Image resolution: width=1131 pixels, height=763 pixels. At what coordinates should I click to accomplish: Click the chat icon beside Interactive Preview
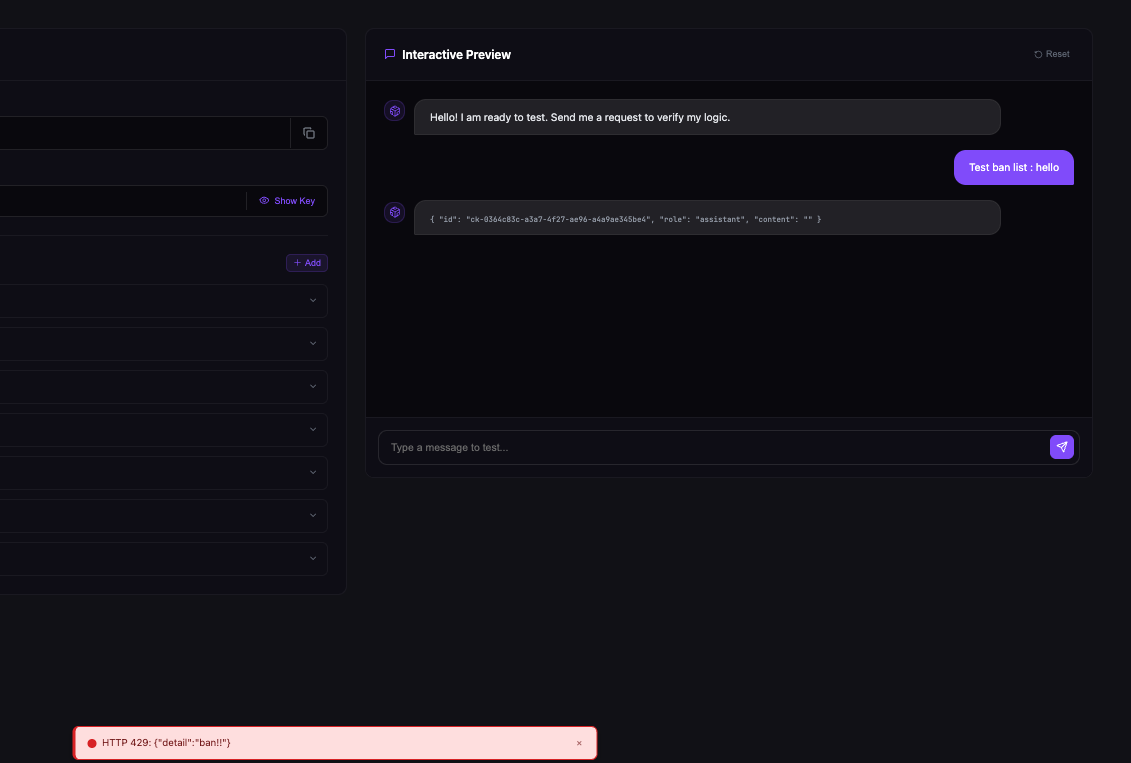click(390, 54)
